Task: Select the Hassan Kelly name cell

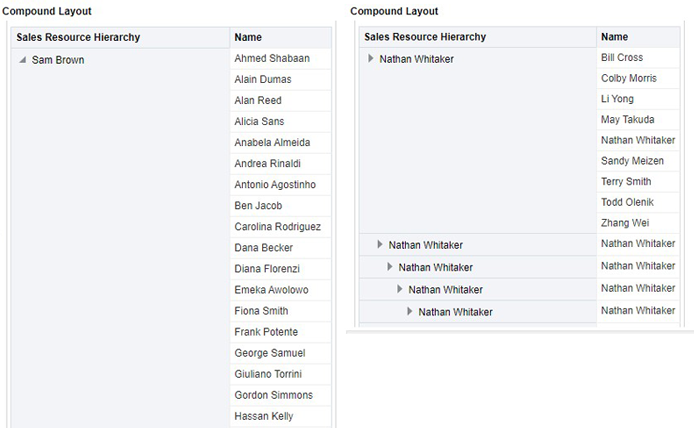Action: pos(281,416)
